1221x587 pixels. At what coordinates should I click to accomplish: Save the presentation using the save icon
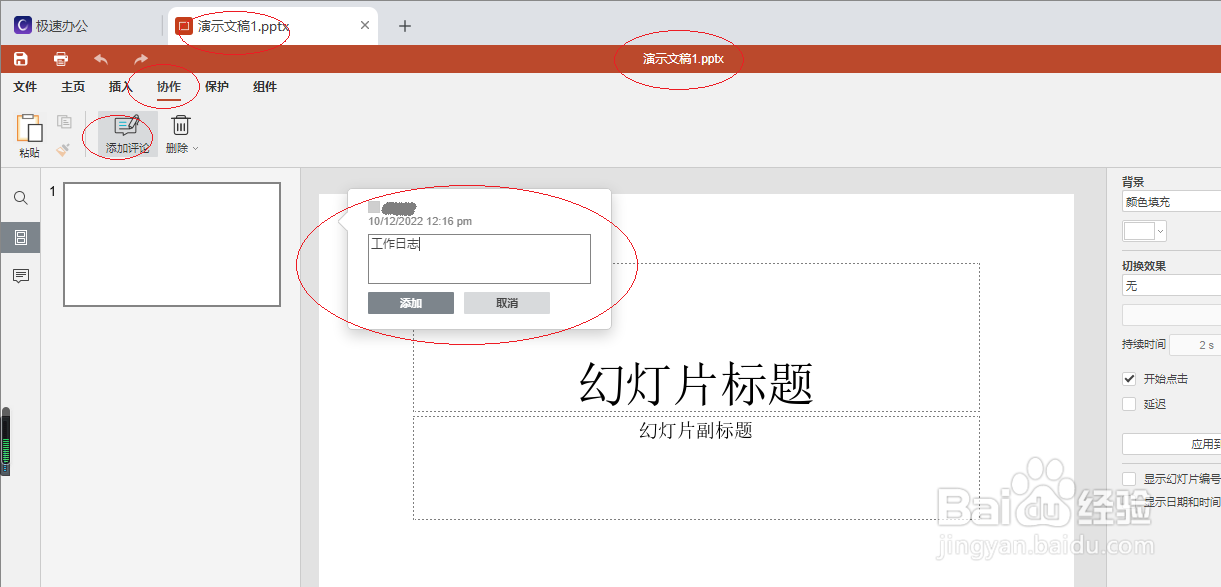20,58
